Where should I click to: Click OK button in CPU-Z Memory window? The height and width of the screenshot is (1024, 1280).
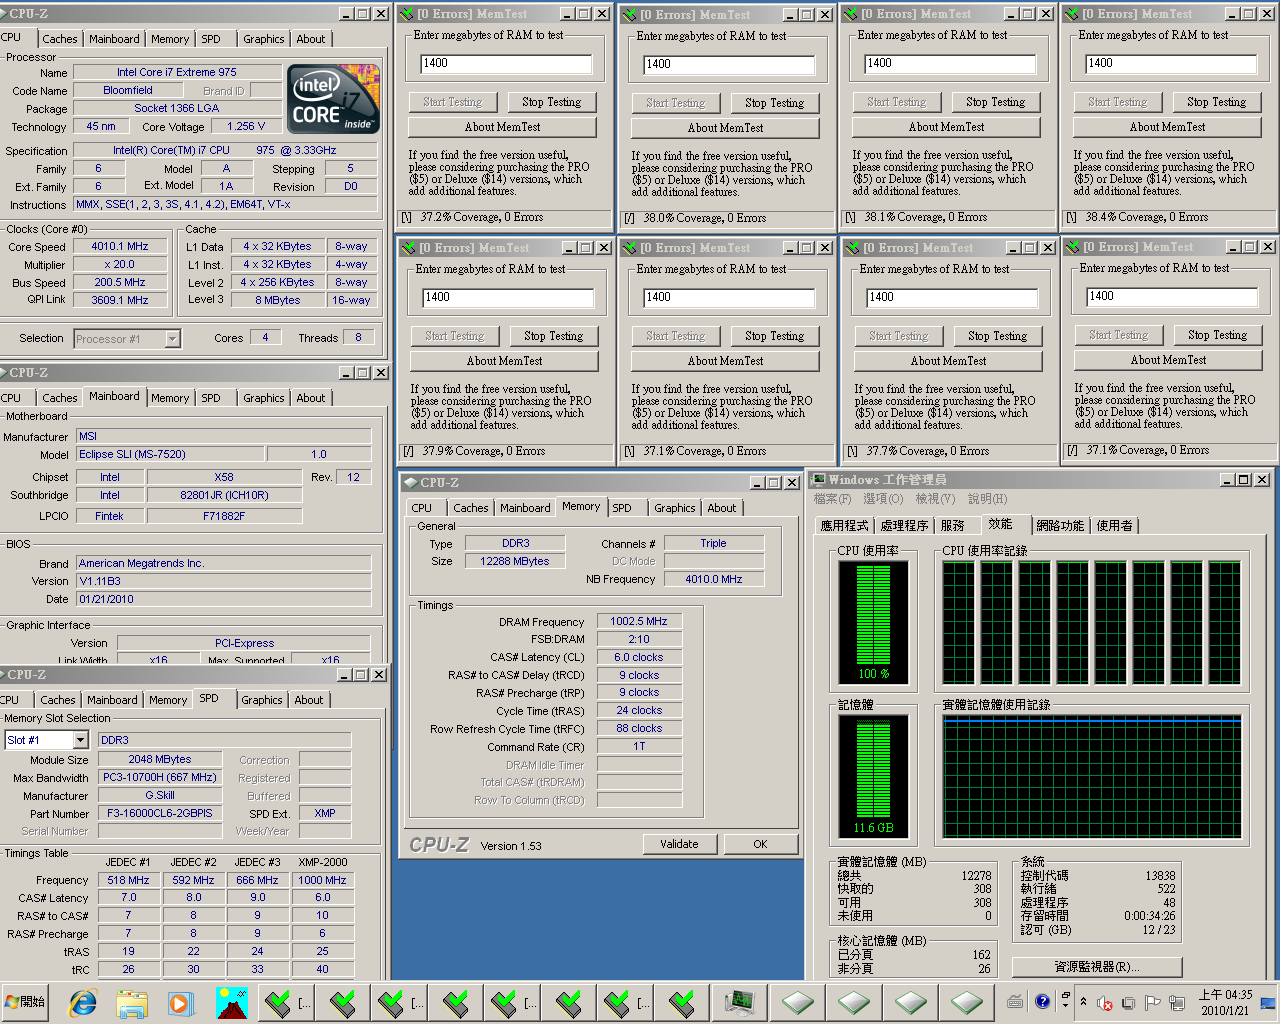click(x=760, y=844)
